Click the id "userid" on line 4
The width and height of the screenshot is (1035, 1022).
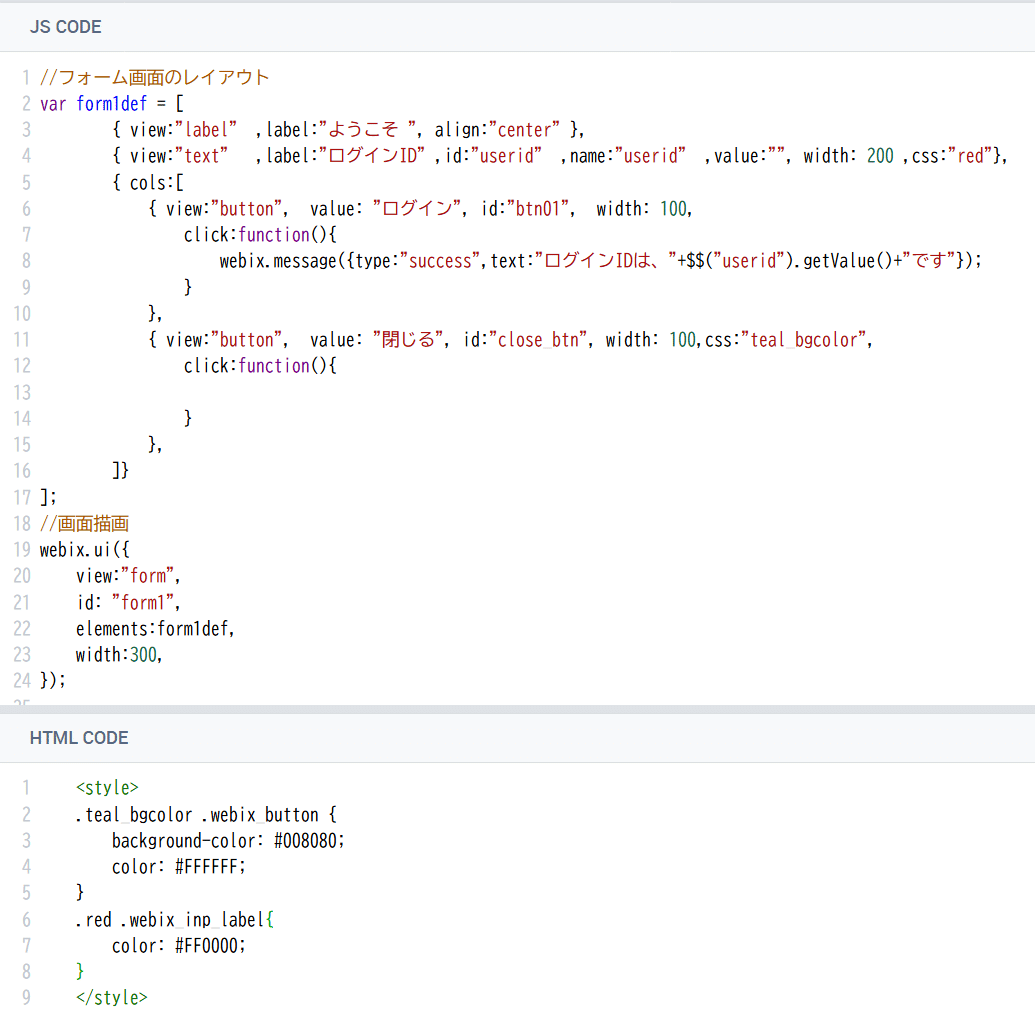(x=503, y=155)
